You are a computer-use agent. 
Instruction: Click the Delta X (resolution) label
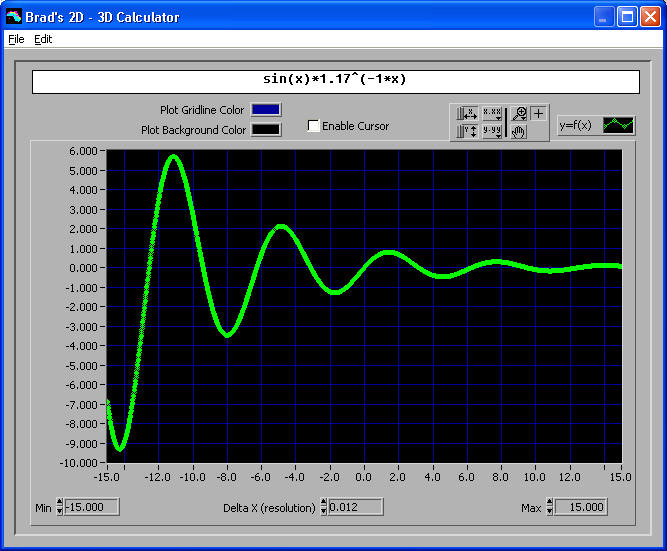(269, 508)
